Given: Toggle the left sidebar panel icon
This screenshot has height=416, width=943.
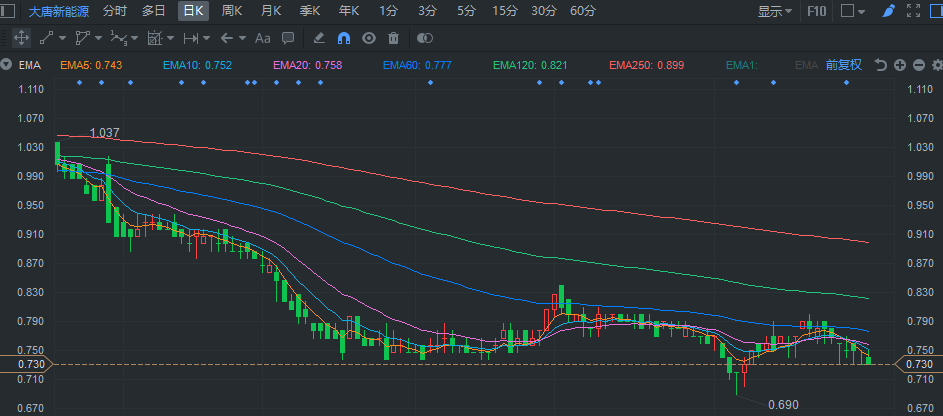Looking at the screenshot, I should click(x=8, y=11).
